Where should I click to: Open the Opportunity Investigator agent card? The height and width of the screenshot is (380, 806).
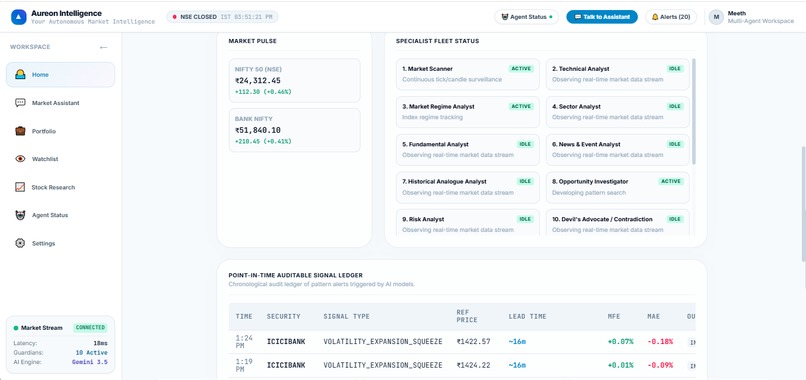point(617,187)
